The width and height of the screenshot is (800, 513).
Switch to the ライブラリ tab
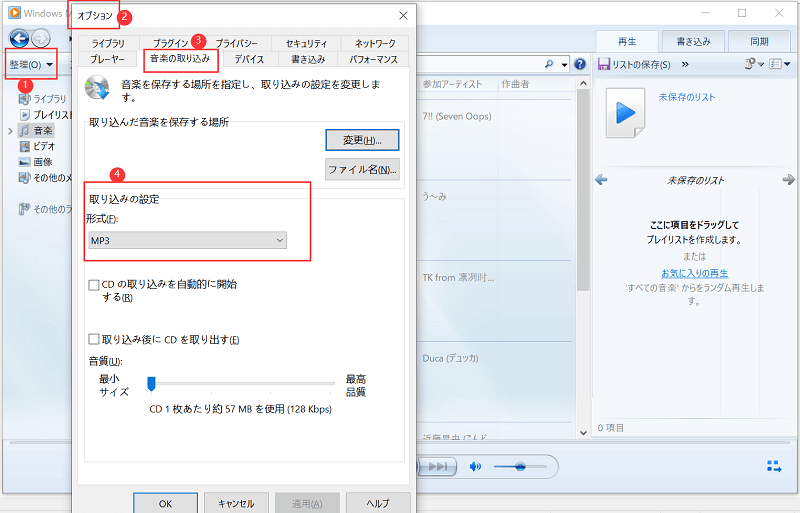coord(108,43)
